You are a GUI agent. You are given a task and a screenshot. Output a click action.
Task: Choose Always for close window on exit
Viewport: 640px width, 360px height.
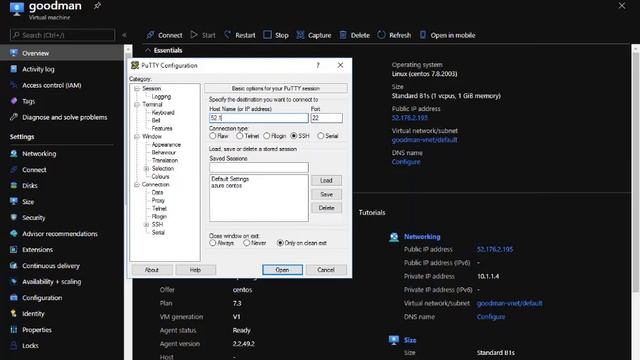coord(213,243)
